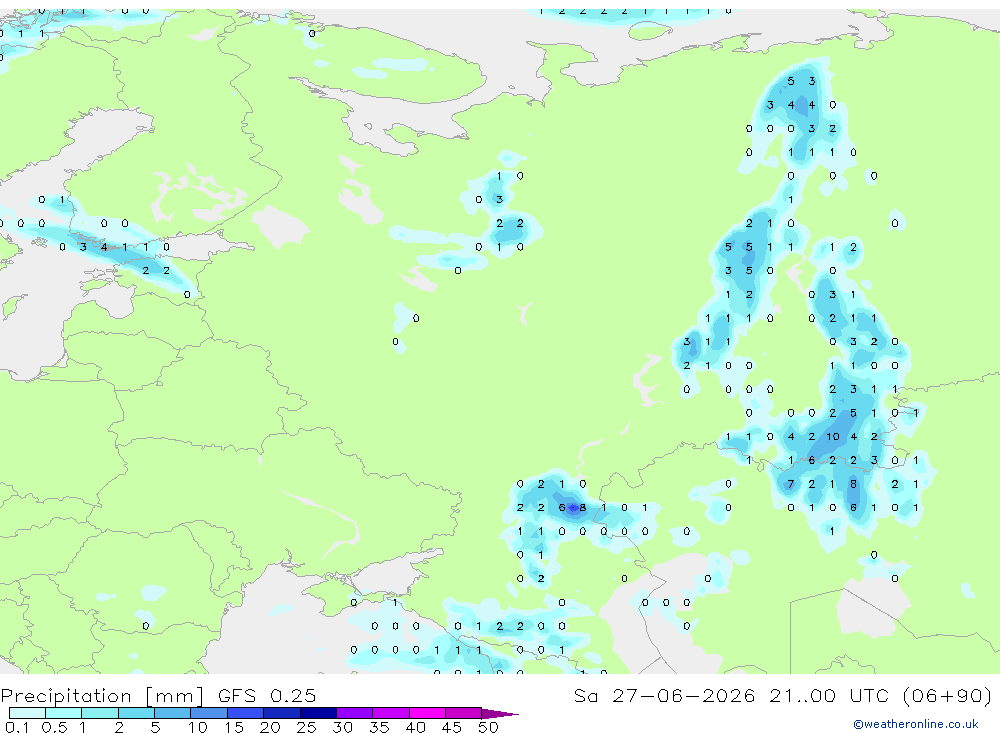Click the legend label '40'
The width and height of the screenshot is (1000, 733).
(x=415, y=727)
